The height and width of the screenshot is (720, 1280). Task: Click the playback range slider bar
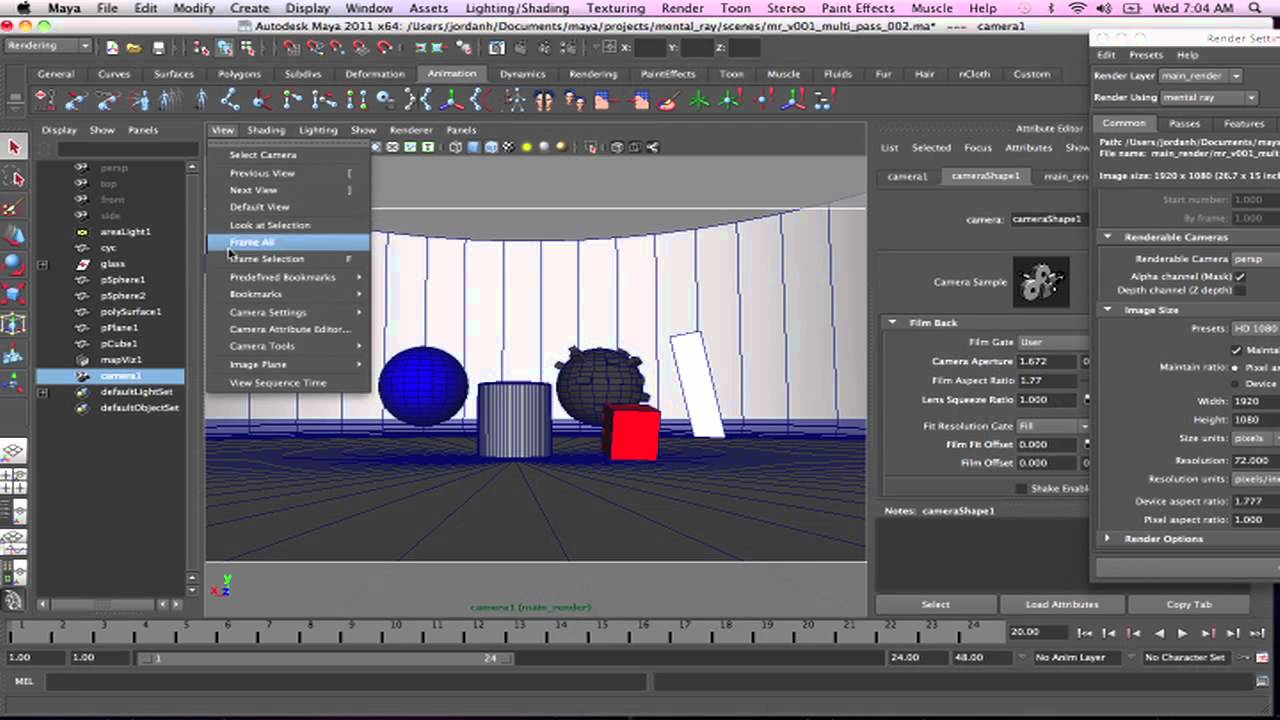pos(325,658)
